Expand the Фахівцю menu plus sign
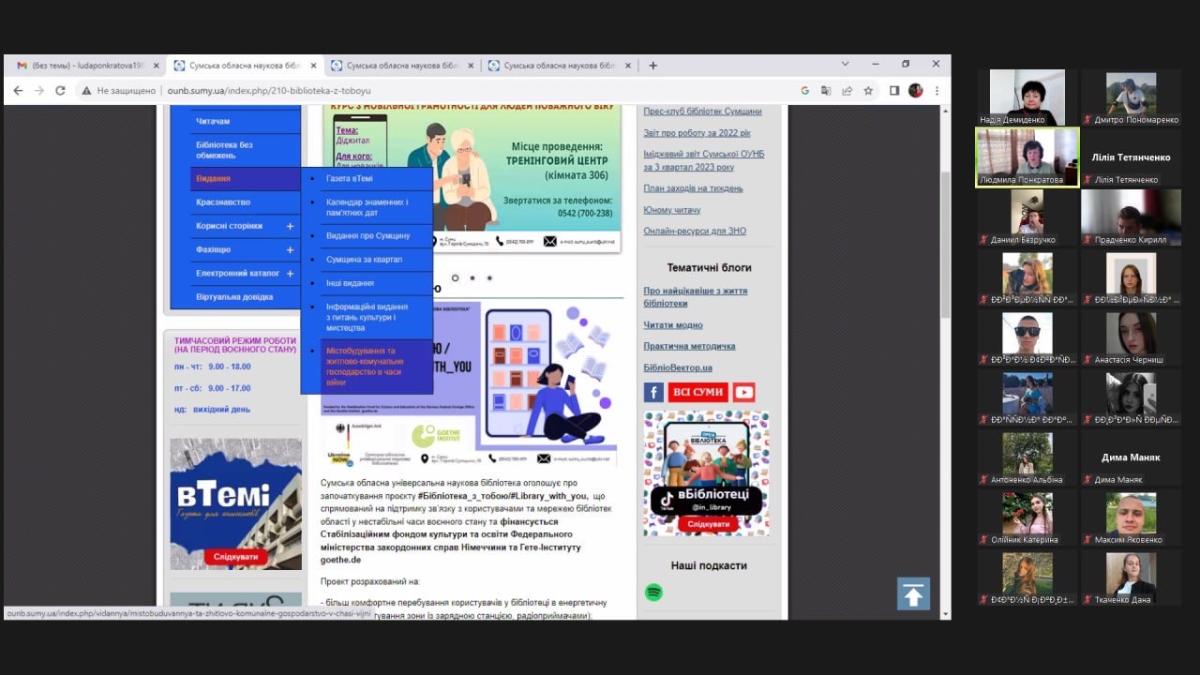This screenshot has height=675, width=1200. [290, 250]
